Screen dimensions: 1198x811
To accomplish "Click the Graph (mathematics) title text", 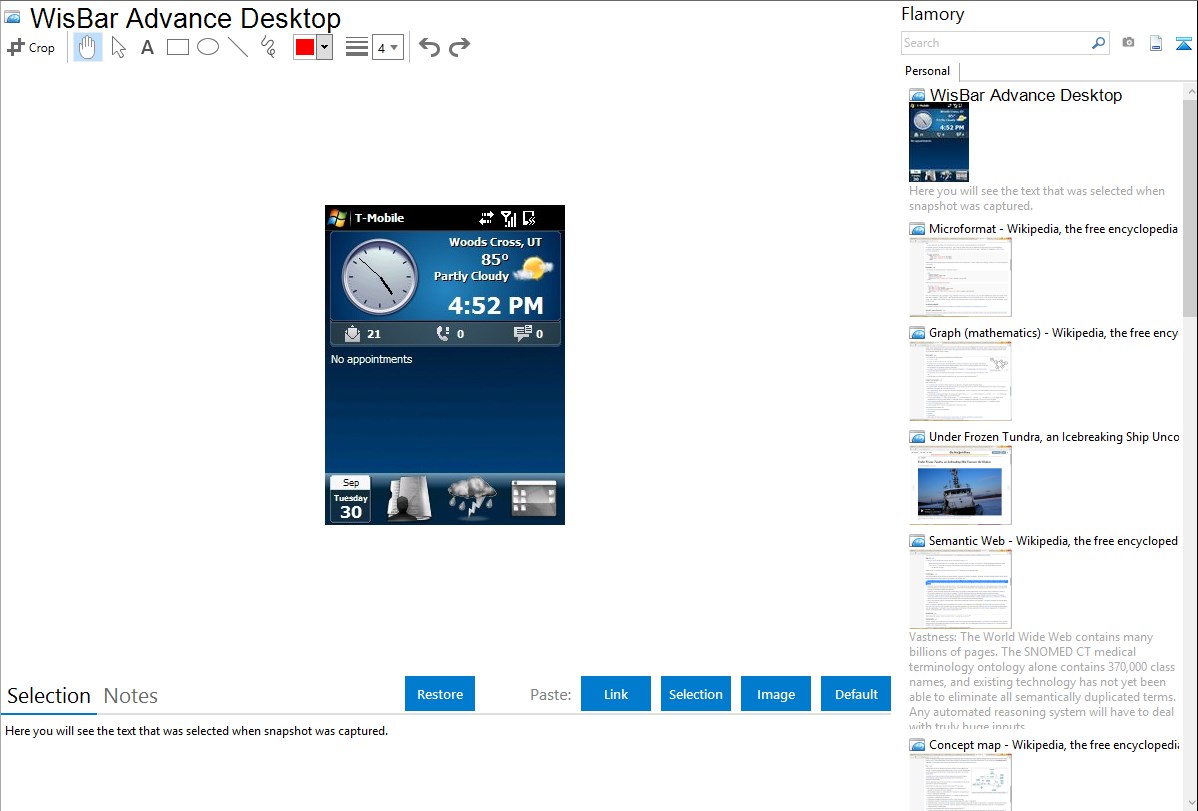I will pyautogui.click(x=1053, y=333).
